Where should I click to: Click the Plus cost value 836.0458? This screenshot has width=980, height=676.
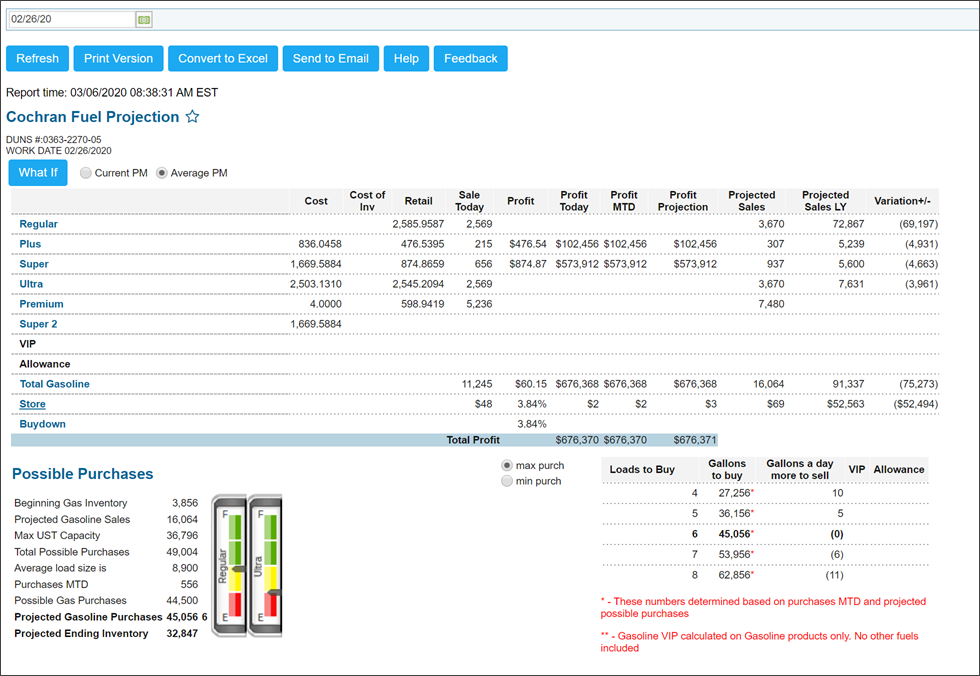tap(320, 244)
